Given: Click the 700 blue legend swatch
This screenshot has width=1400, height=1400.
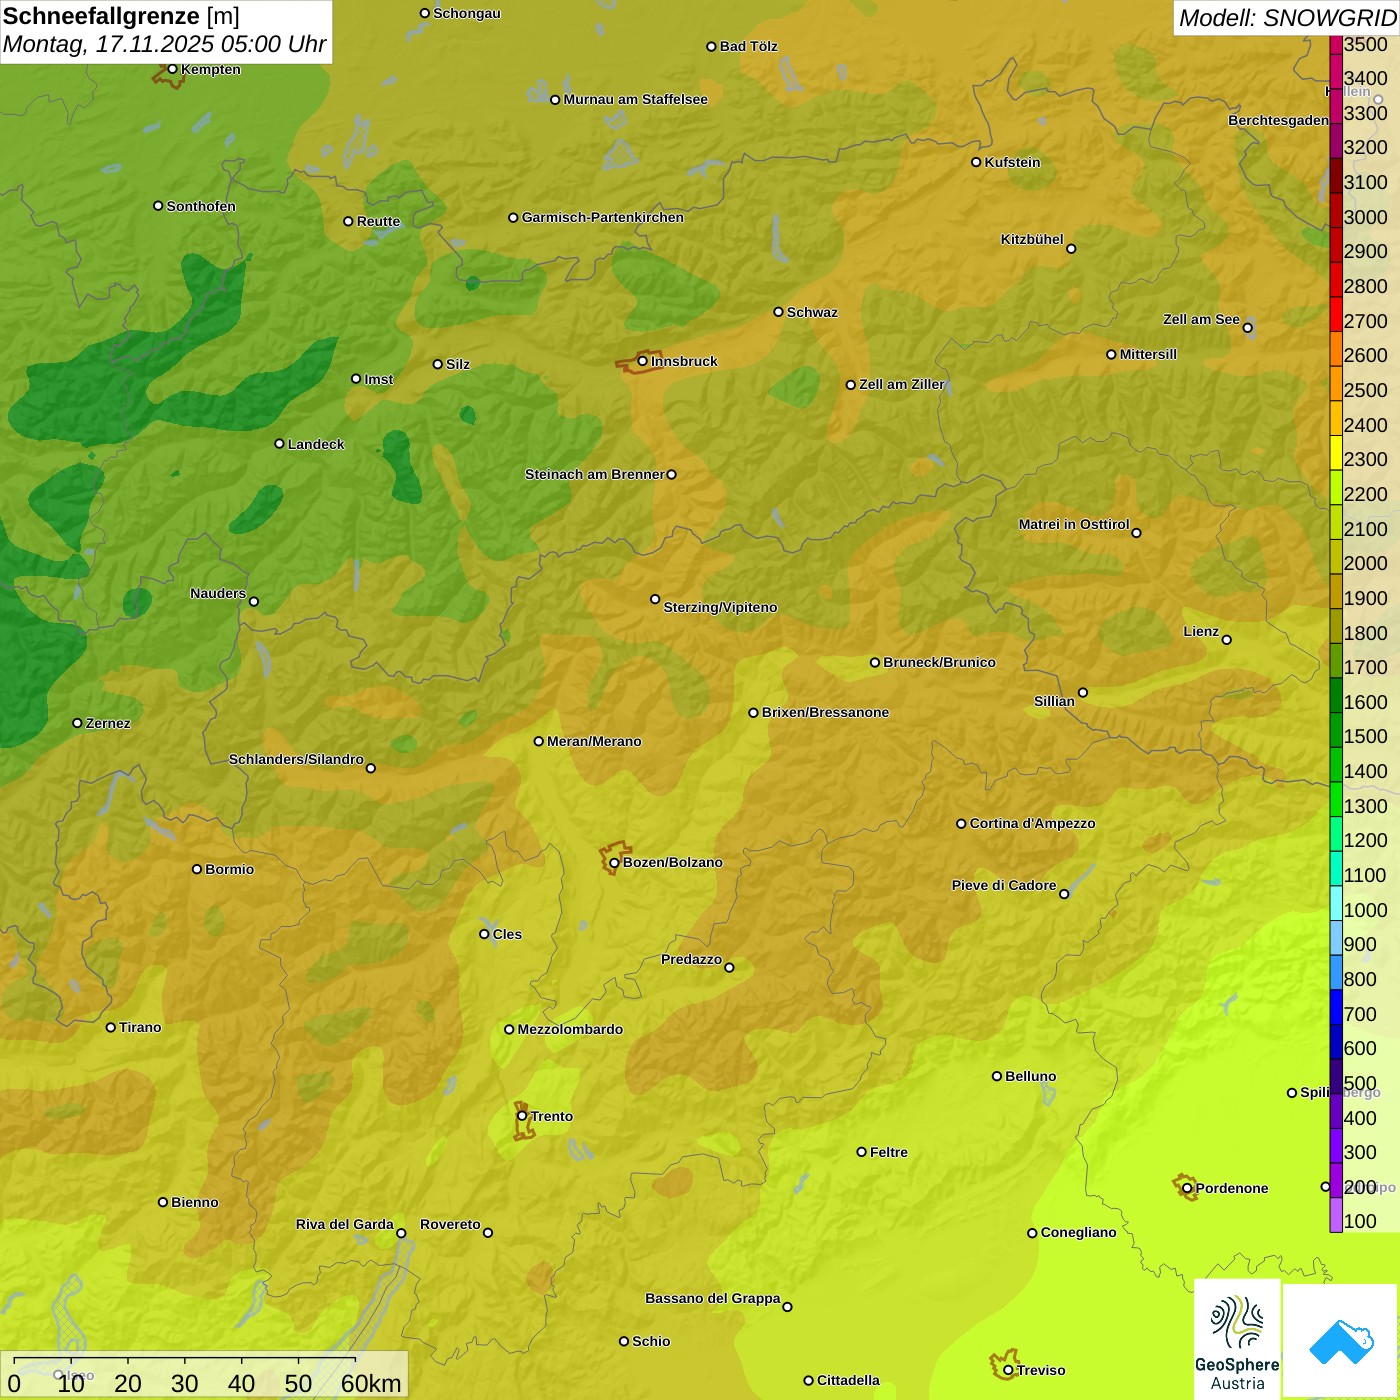Looking at the screenshot, I should point(1336,1006).
